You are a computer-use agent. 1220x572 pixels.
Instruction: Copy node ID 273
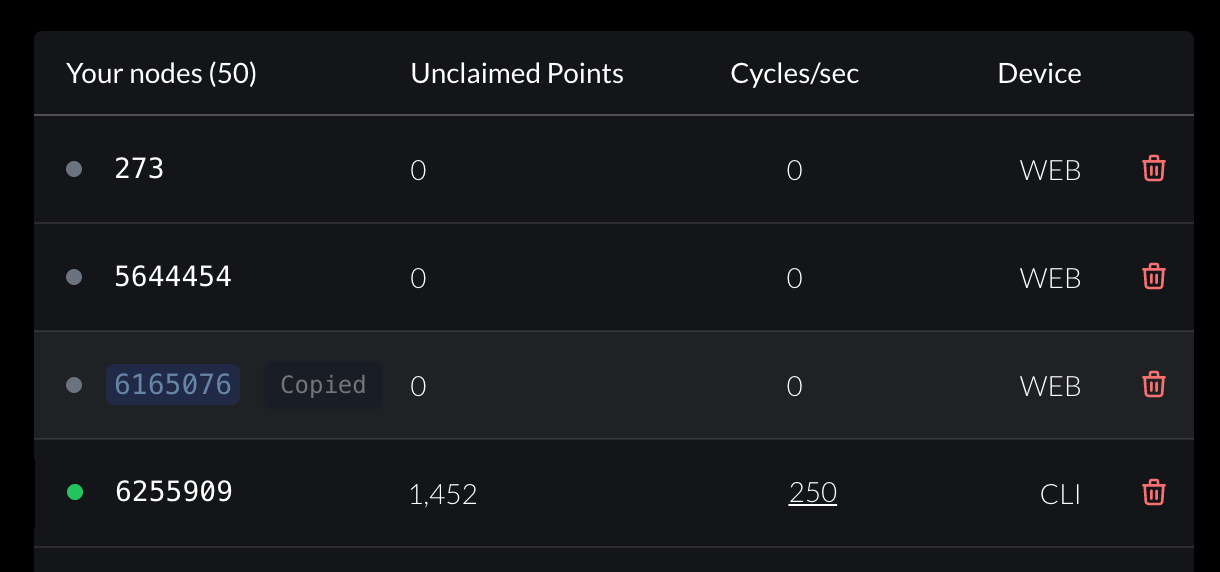pyautogui.click(x=139, y=168)
